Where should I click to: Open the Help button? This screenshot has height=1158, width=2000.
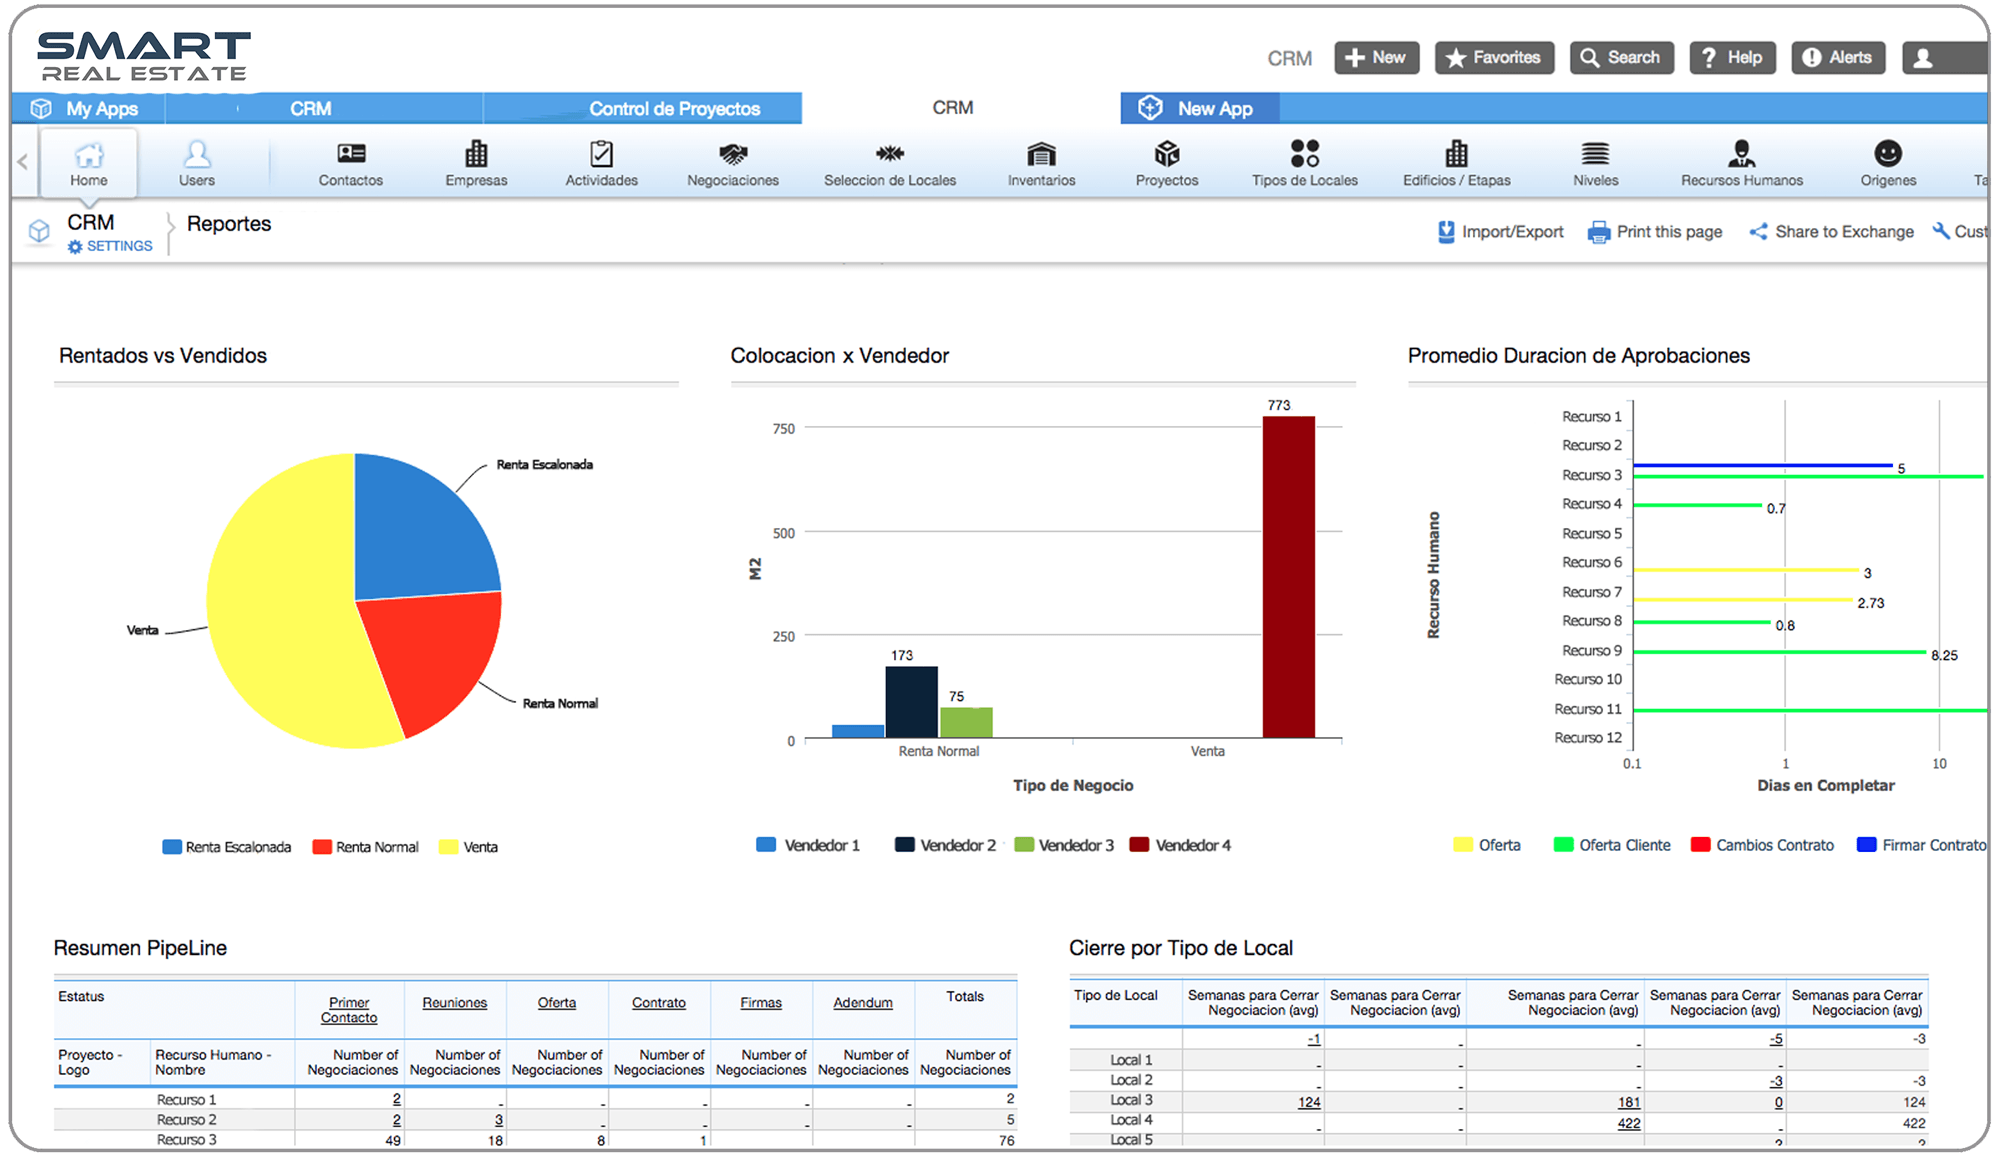point(1733,58)
